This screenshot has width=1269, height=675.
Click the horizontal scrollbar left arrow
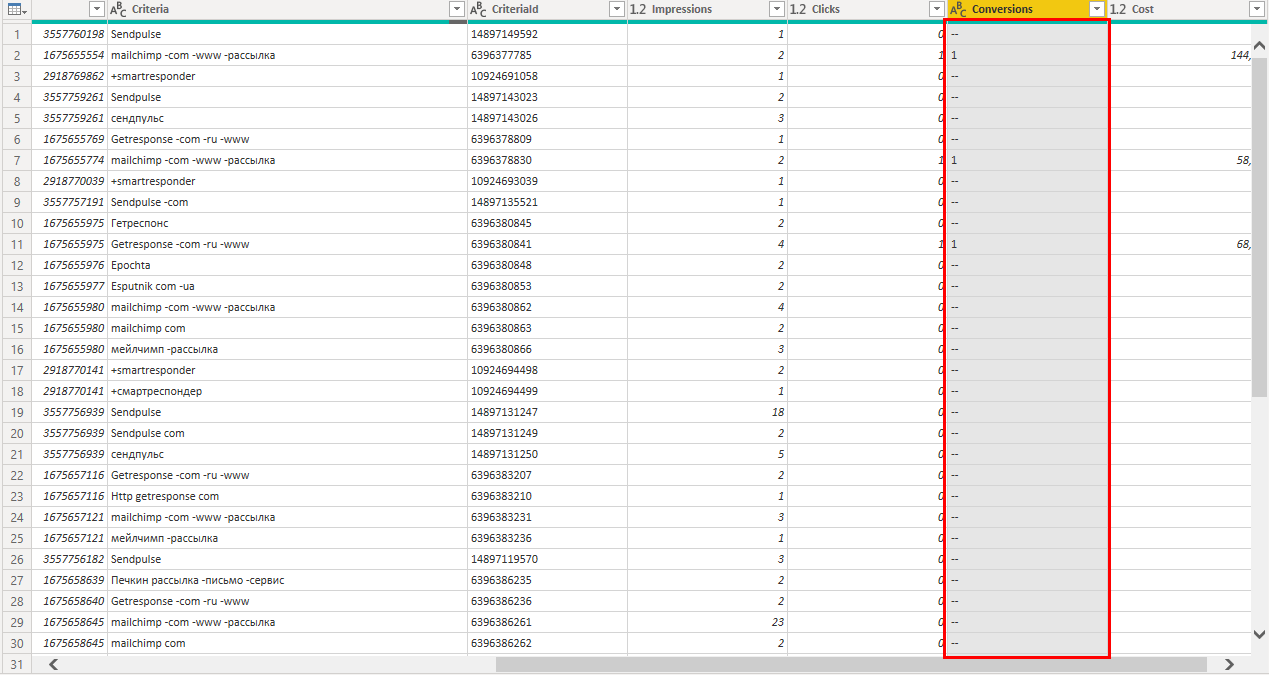pos(53,664)
